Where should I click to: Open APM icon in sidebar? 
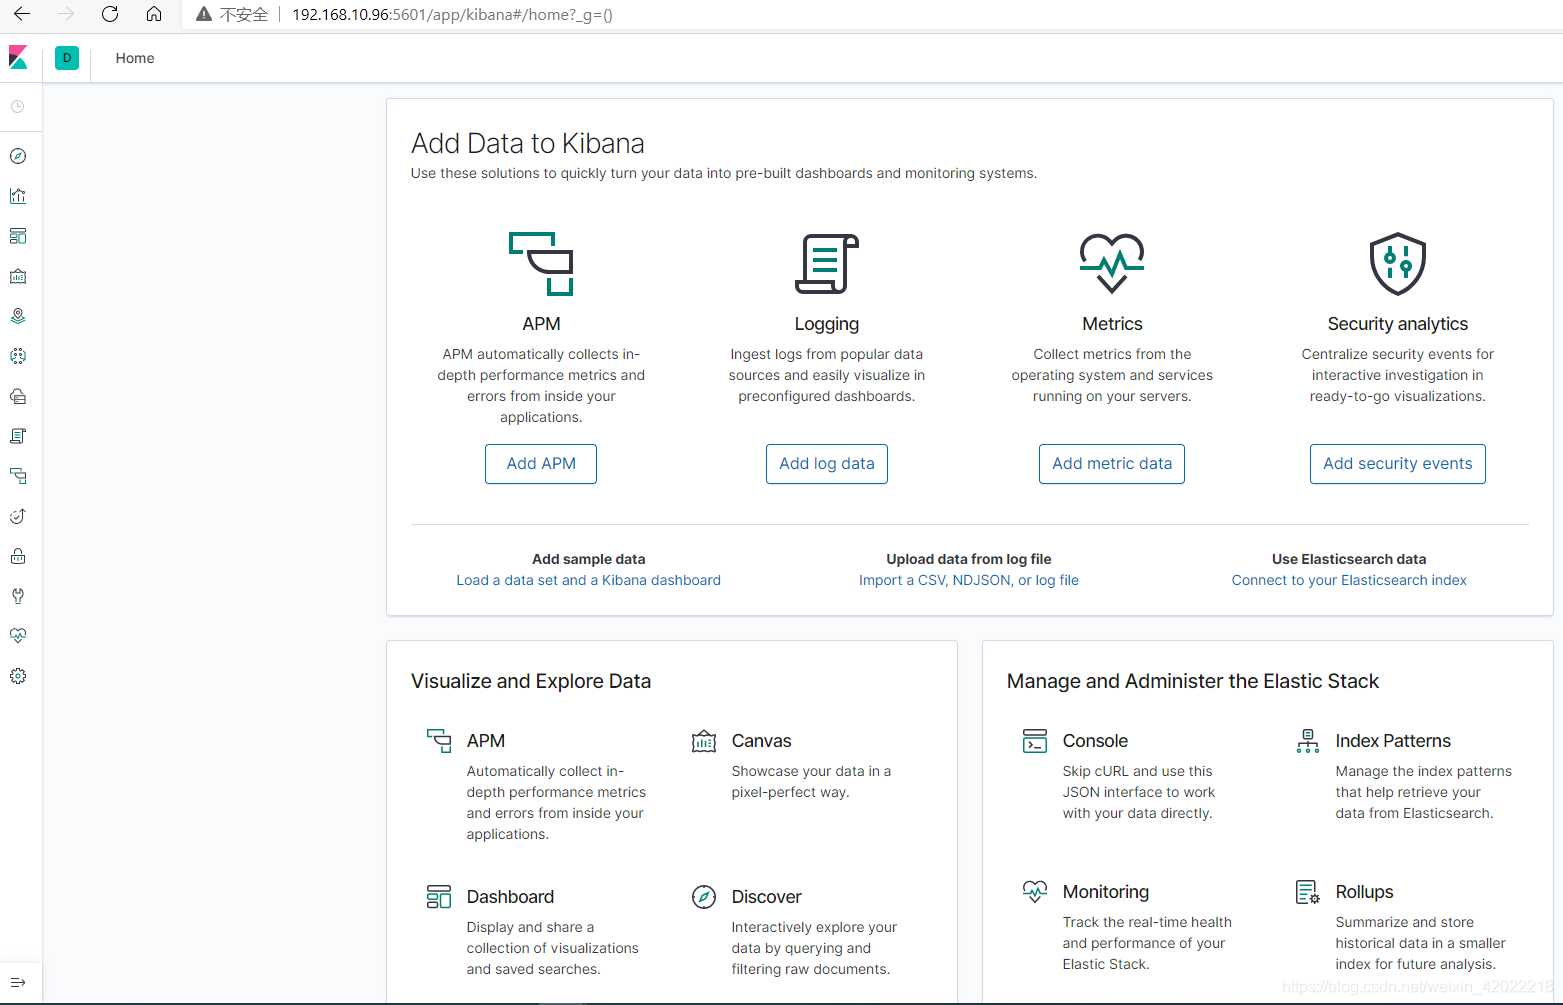click(18, 476)
